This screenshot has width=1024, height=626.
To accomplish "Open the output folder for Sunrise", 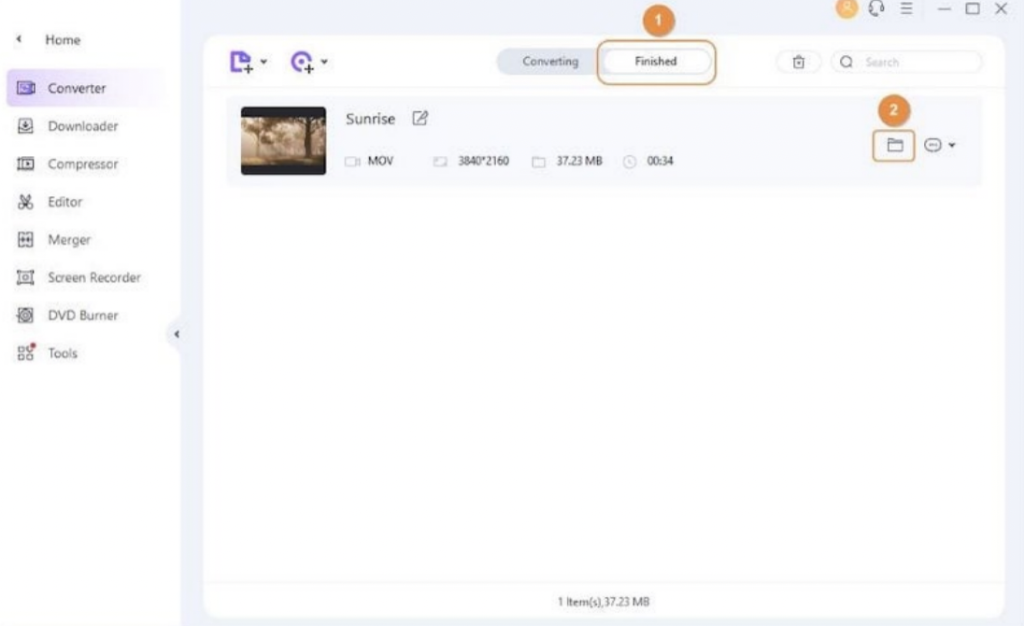I will pos(894,145).
